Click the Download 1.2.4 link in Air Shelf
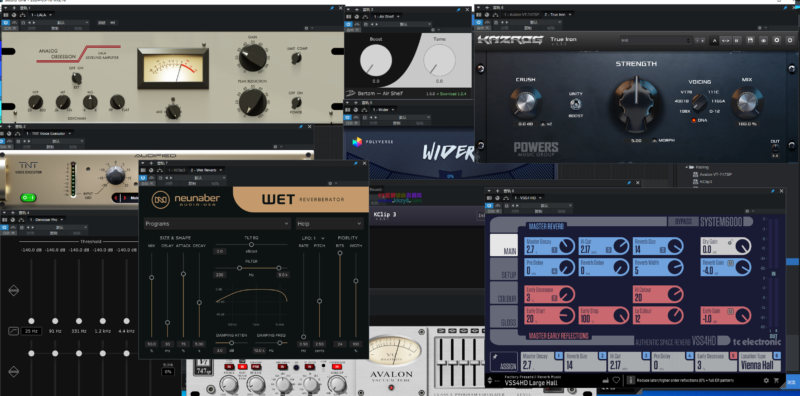 (453, 93)
